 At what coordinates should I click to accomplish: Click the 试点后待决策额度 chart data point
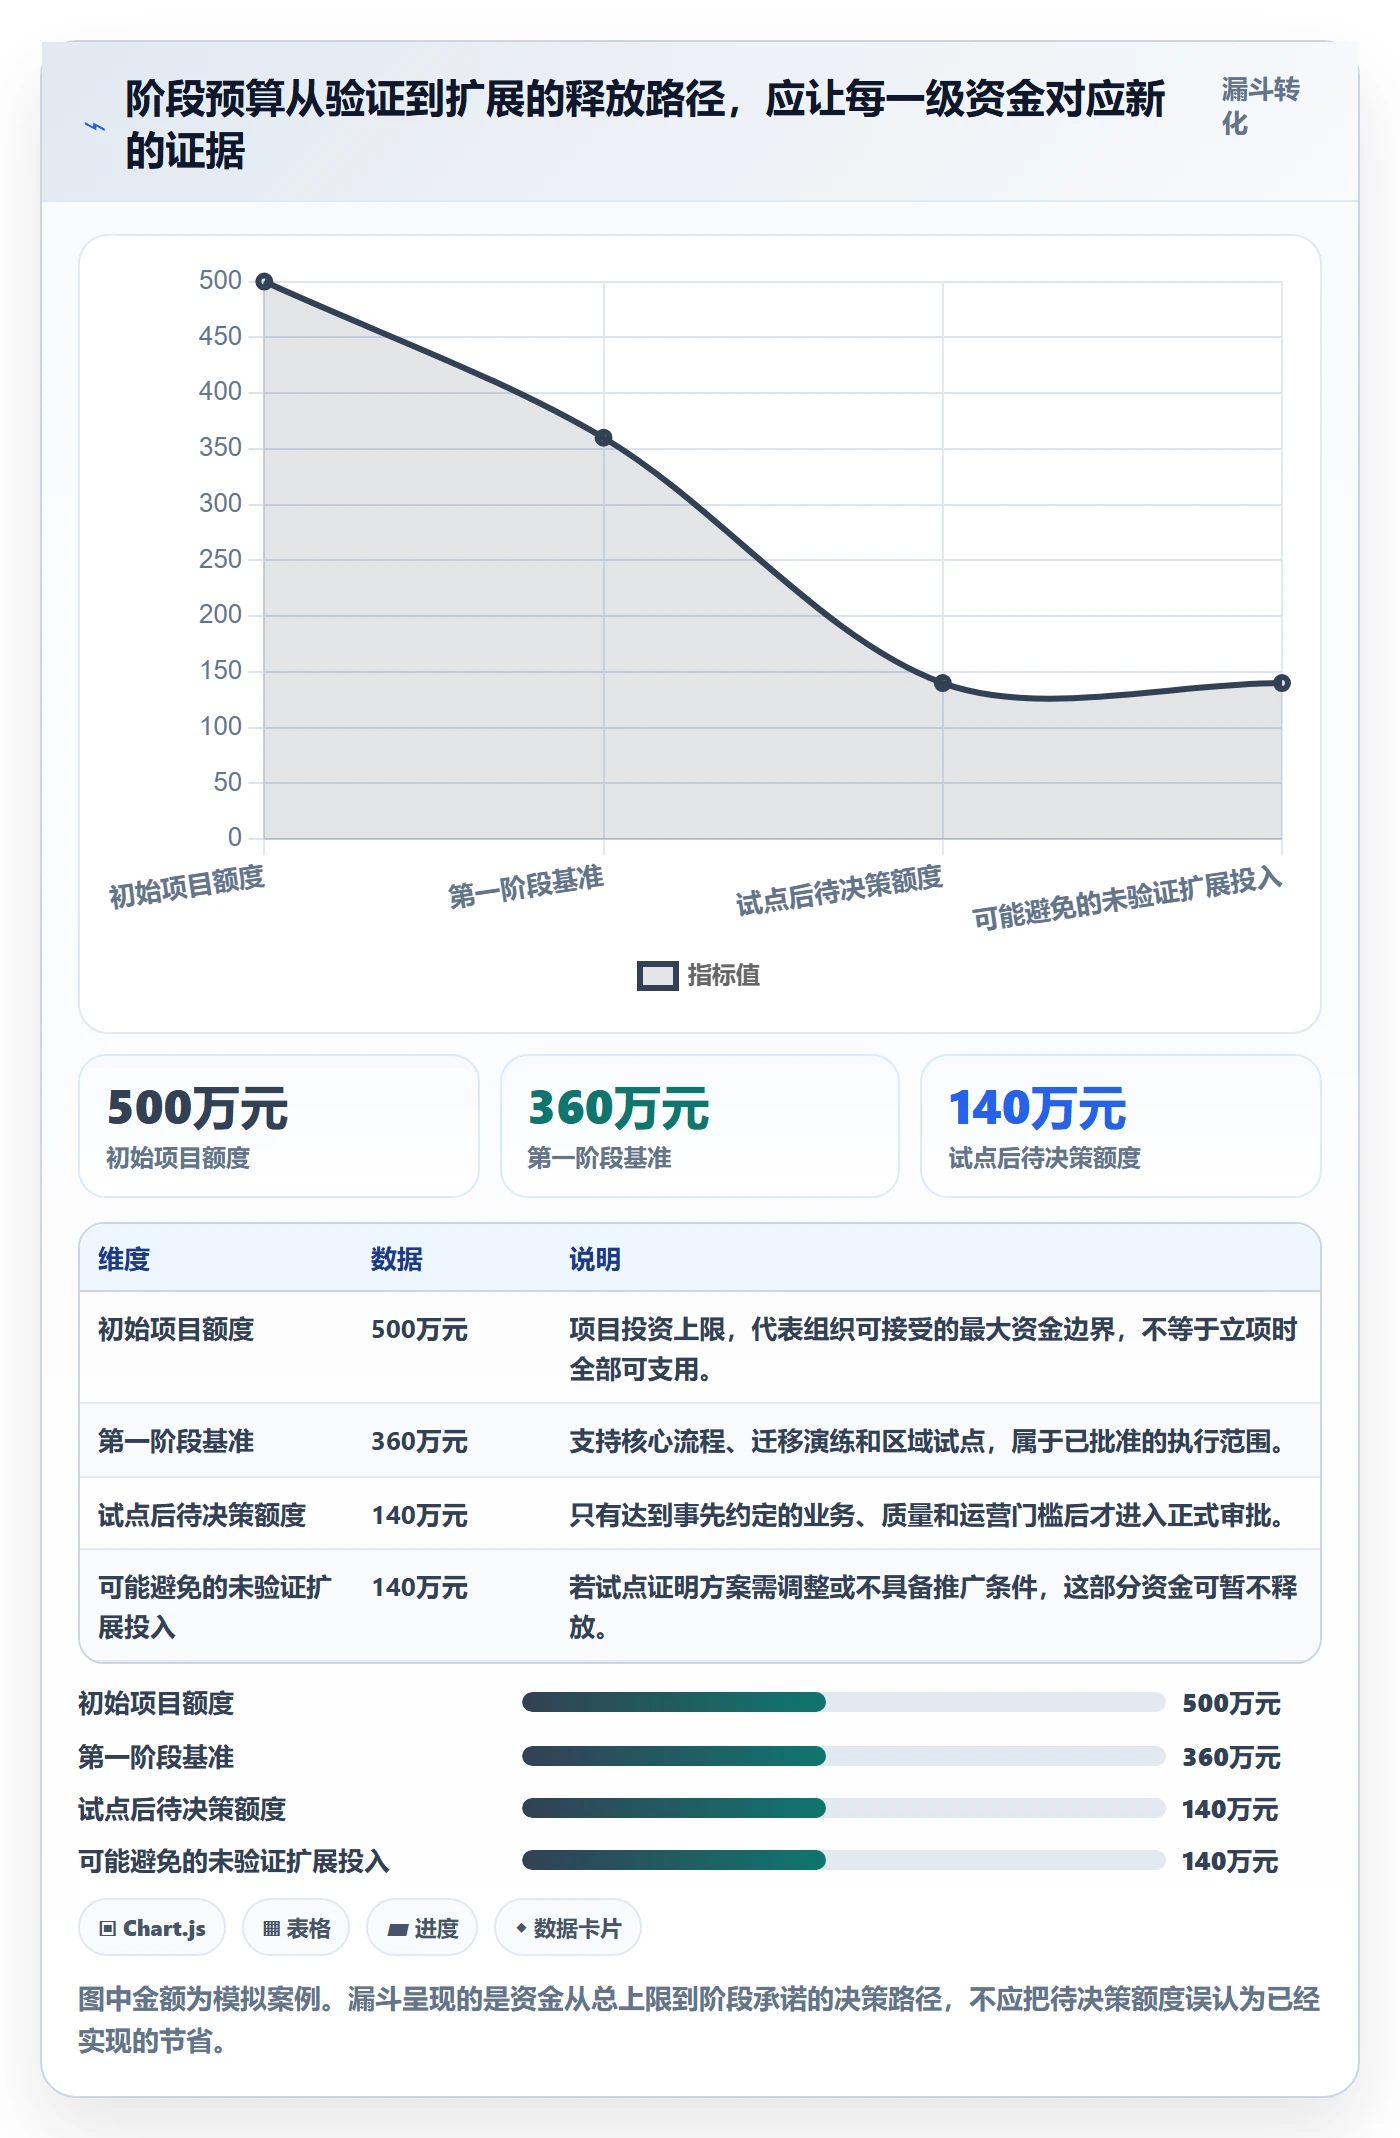pyautogui.click(x=943, y=683)
